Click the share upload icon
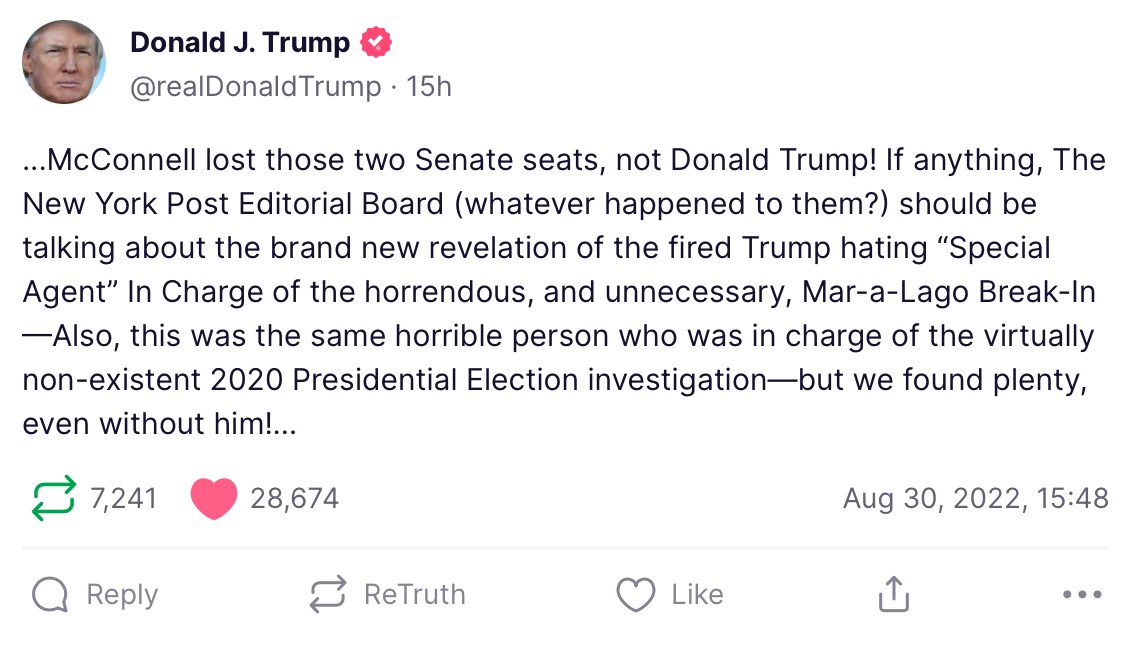This screenshot has height=664, width=1134. pos(893,595)
